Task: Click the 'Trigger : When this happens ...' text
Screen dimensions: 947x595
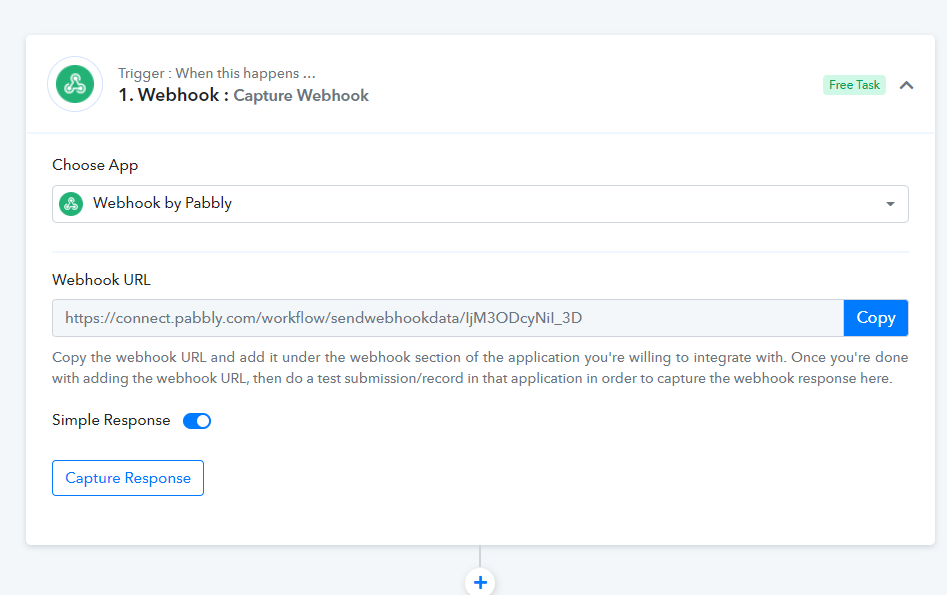Action: coord(217,73)
